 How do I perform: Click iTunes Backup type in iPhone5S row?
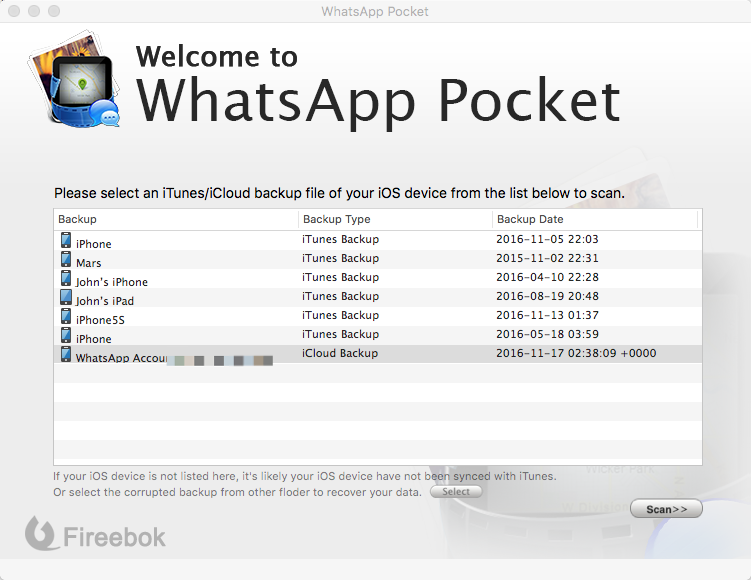pyautogui.click(x=341, y=315)
